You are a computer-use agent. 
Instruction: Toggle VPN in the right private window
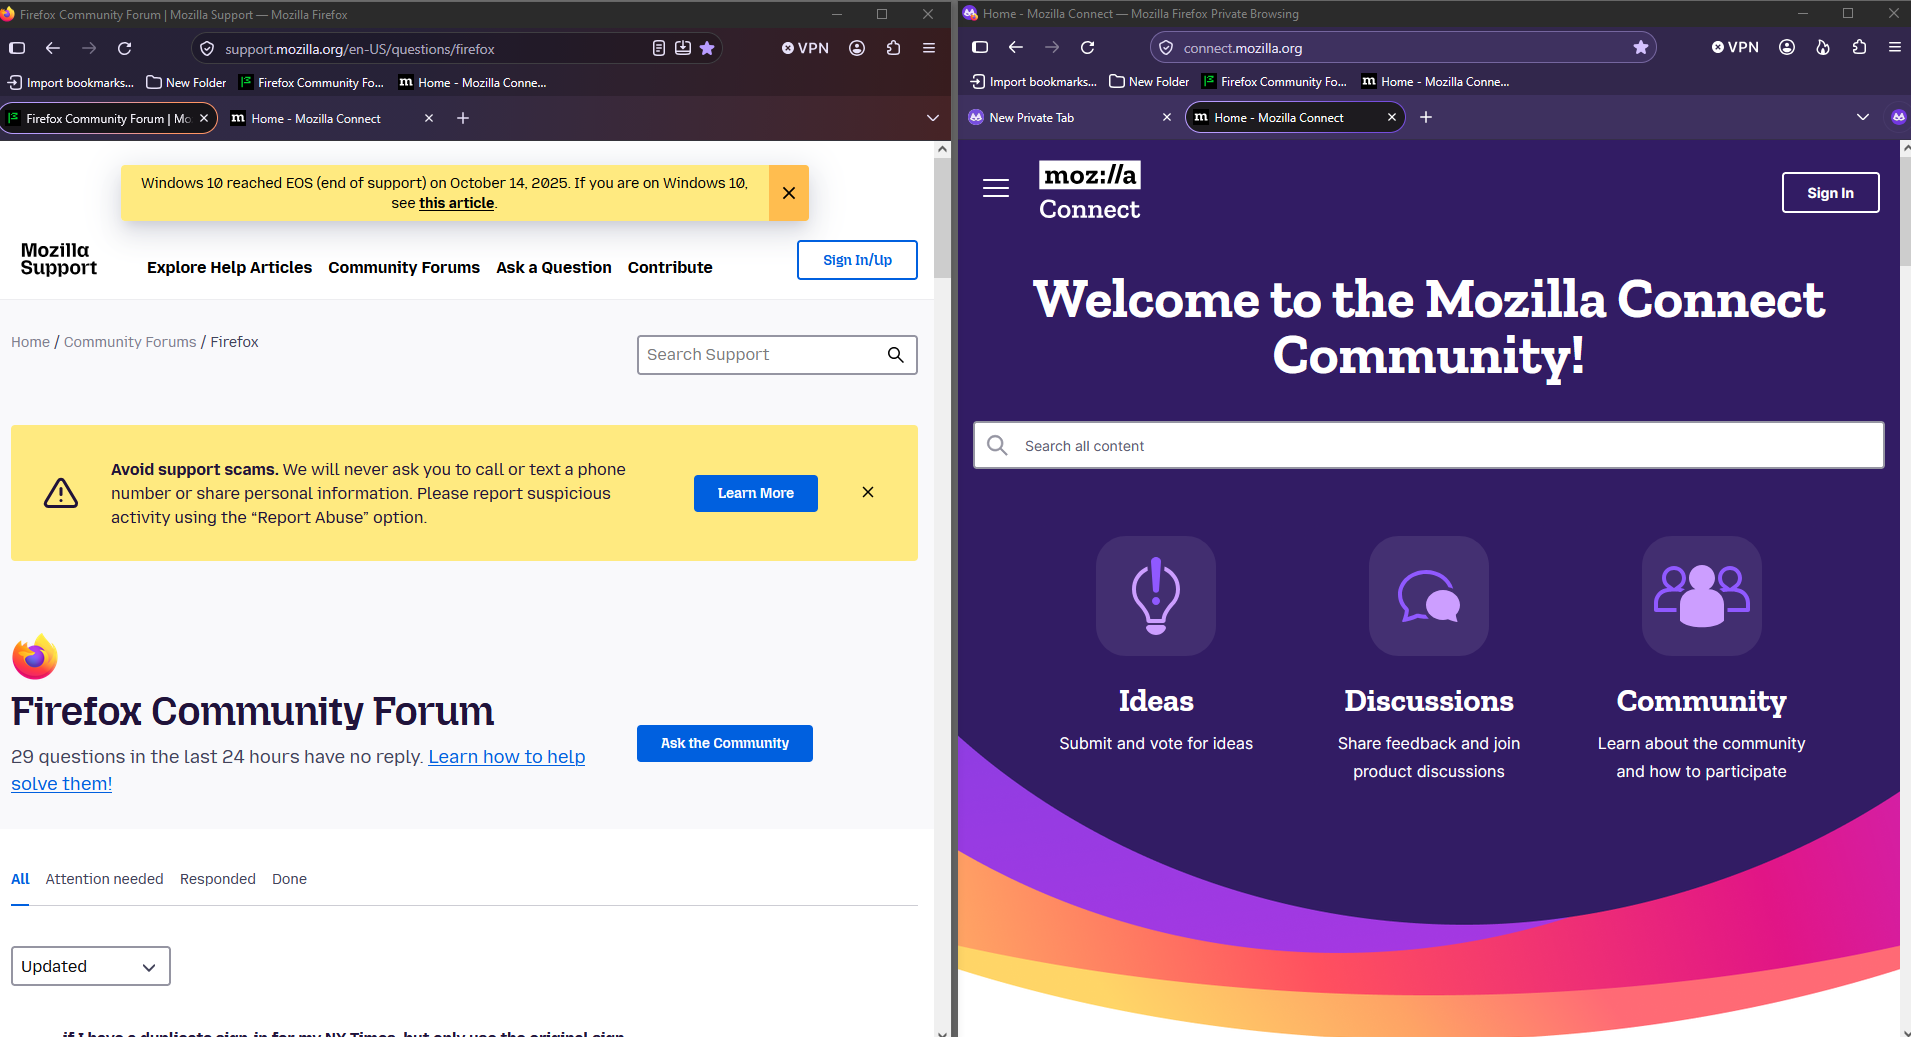1735,47
